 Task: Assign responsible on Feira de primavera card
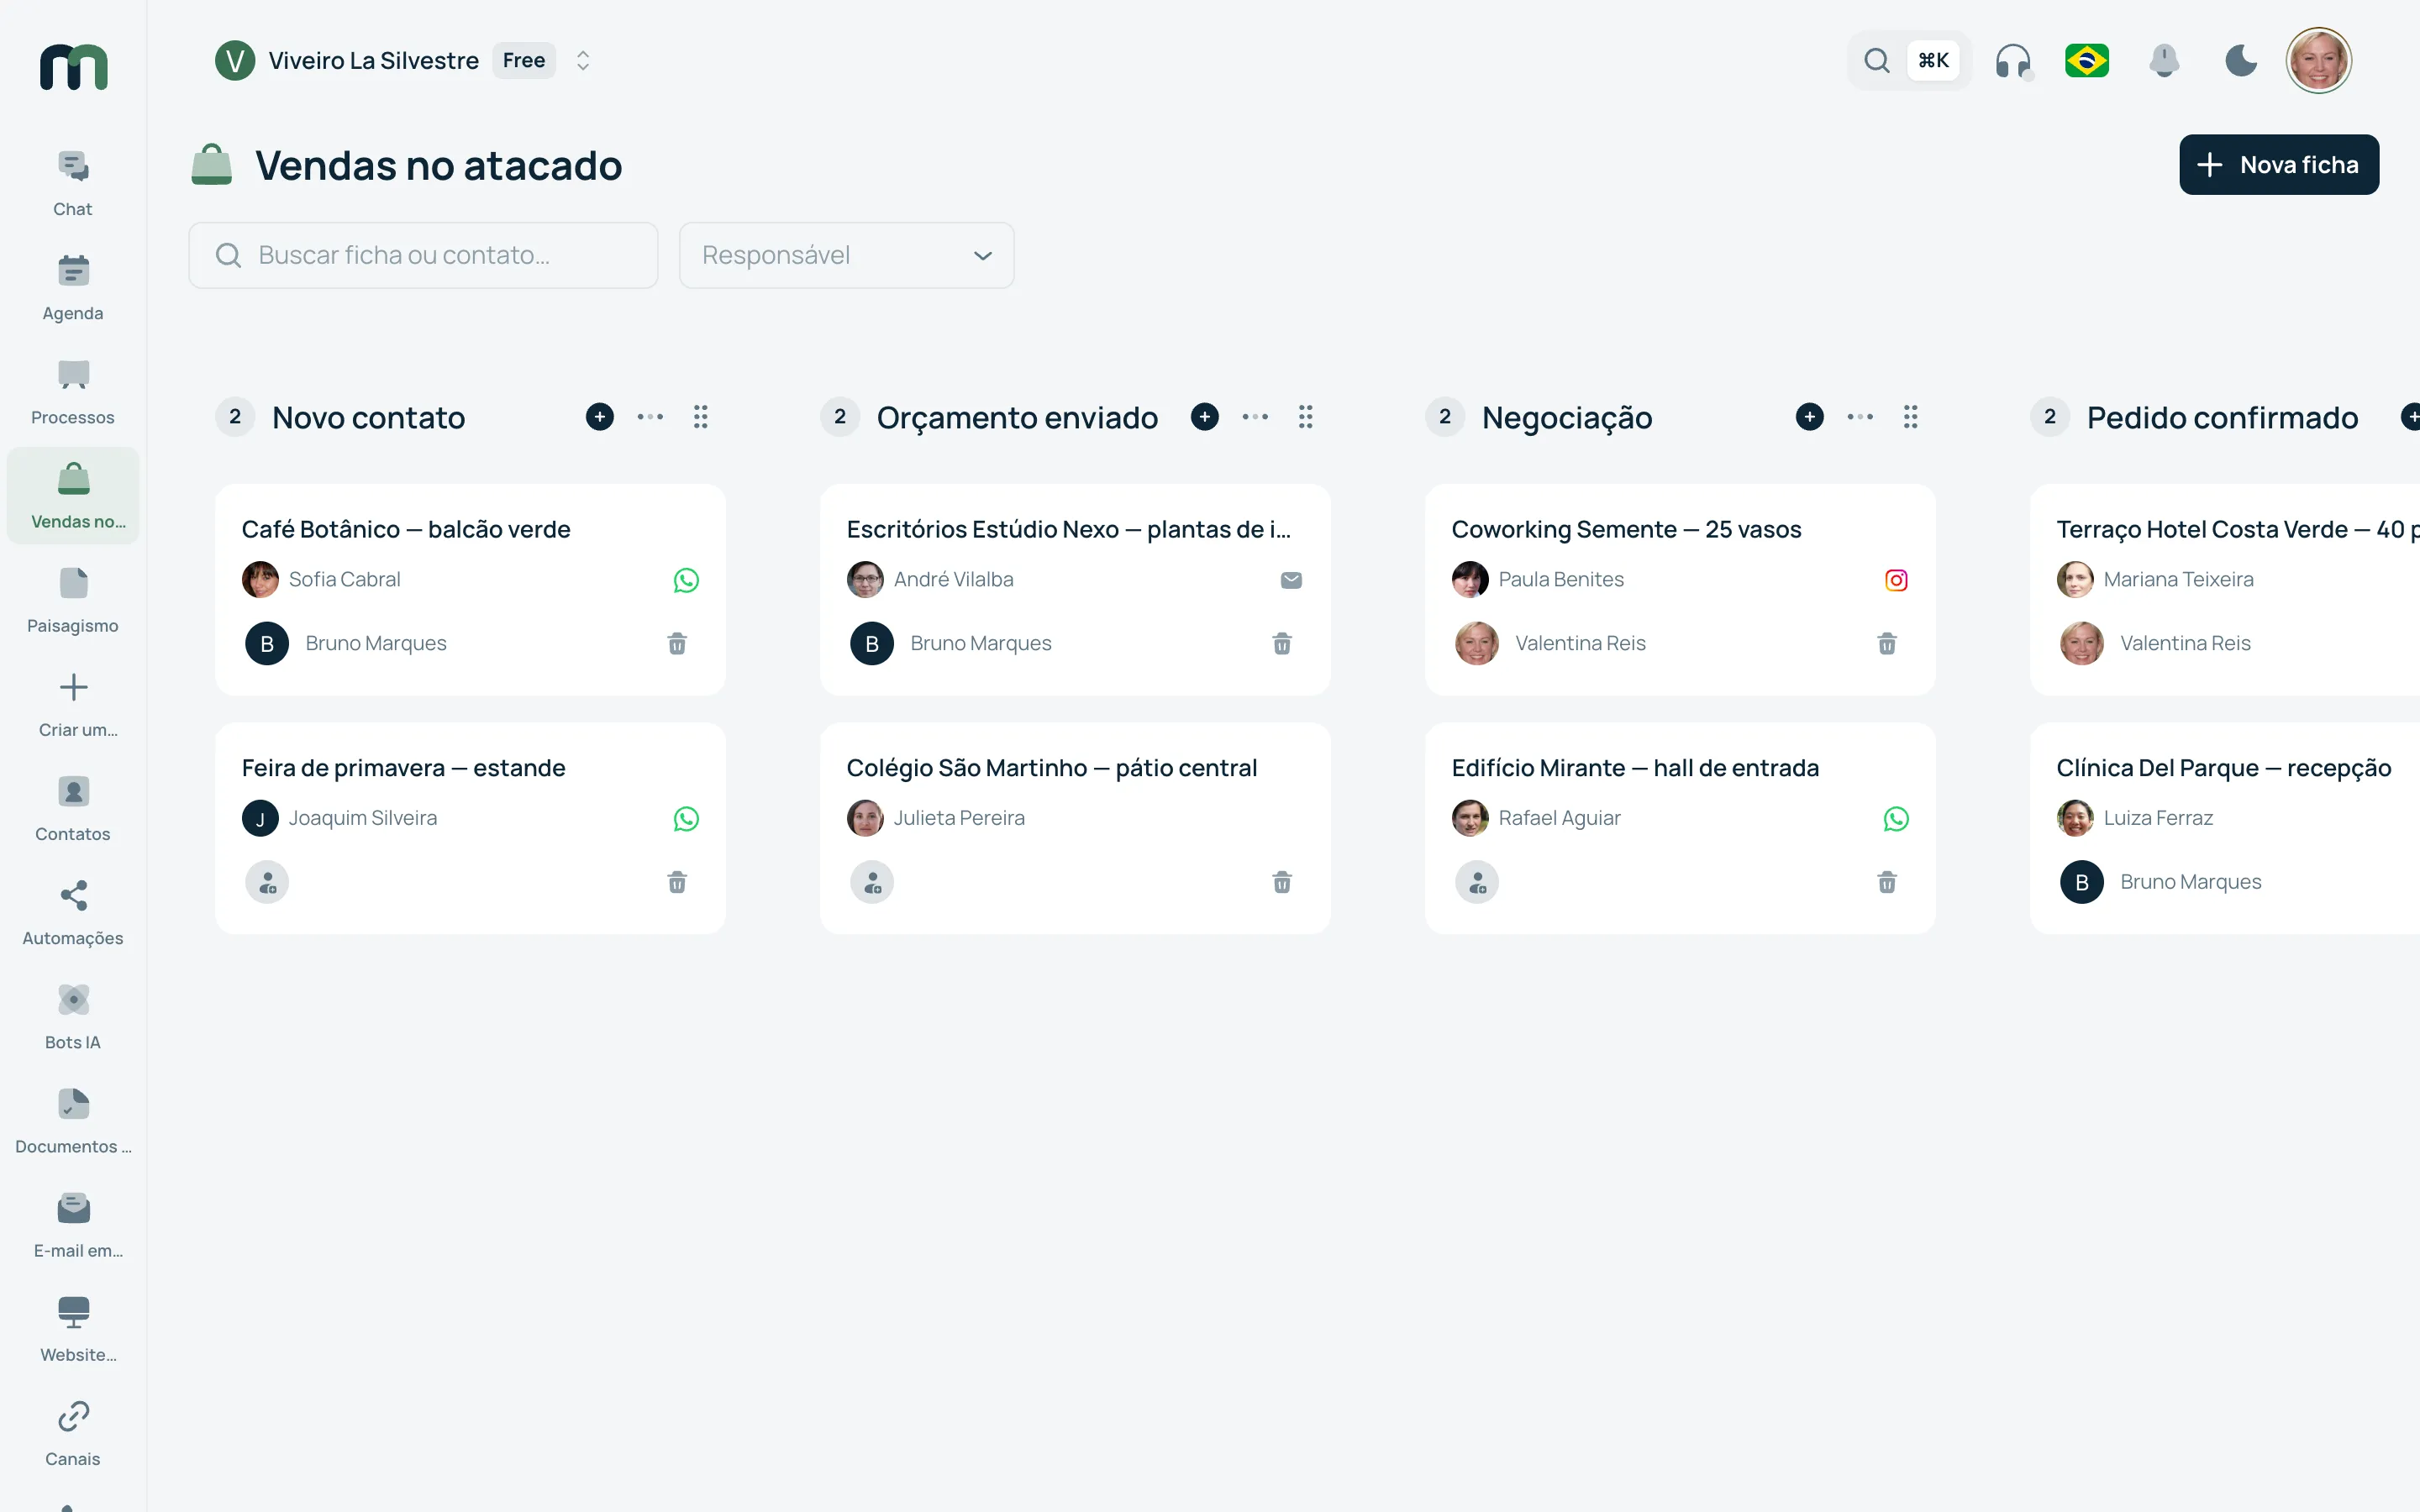tap(267, 883)
